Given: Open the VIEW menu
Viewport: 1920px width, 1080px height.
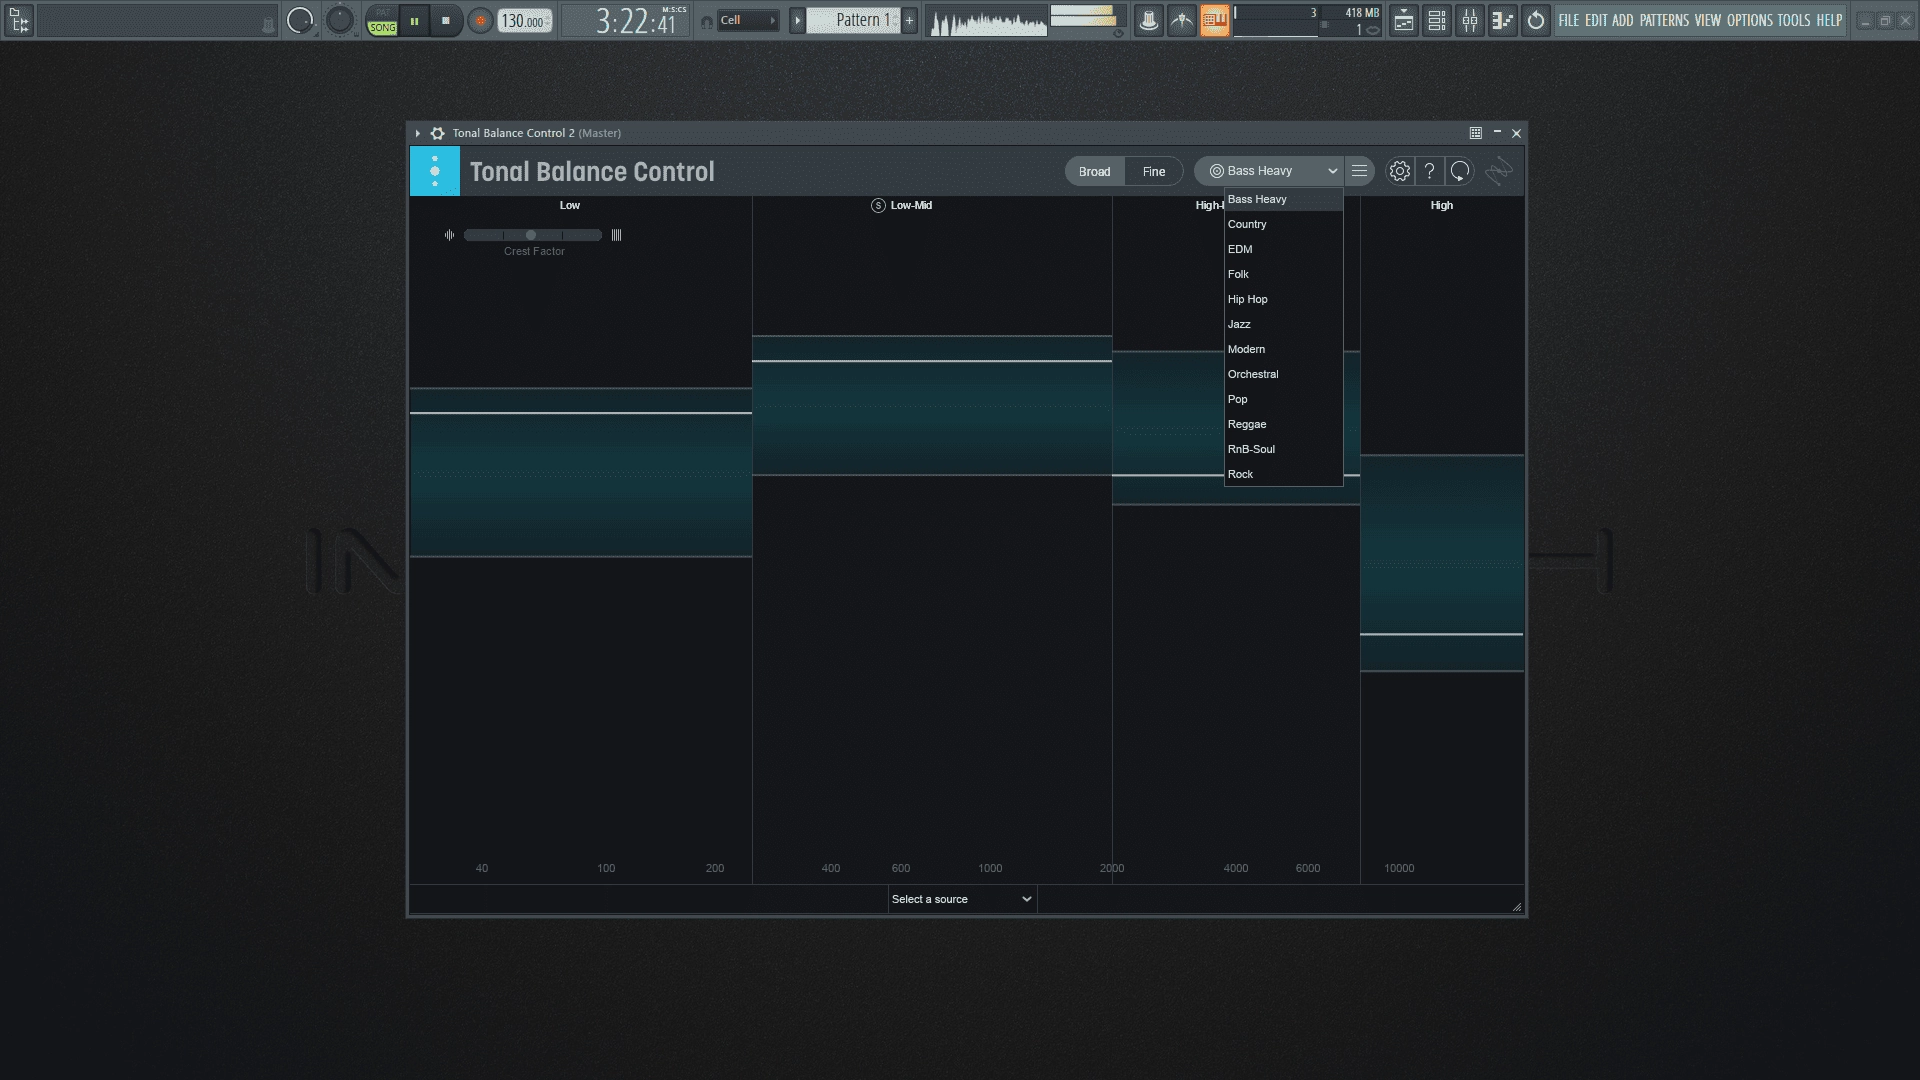Looking at the screenshot, I should (1708, 20).
